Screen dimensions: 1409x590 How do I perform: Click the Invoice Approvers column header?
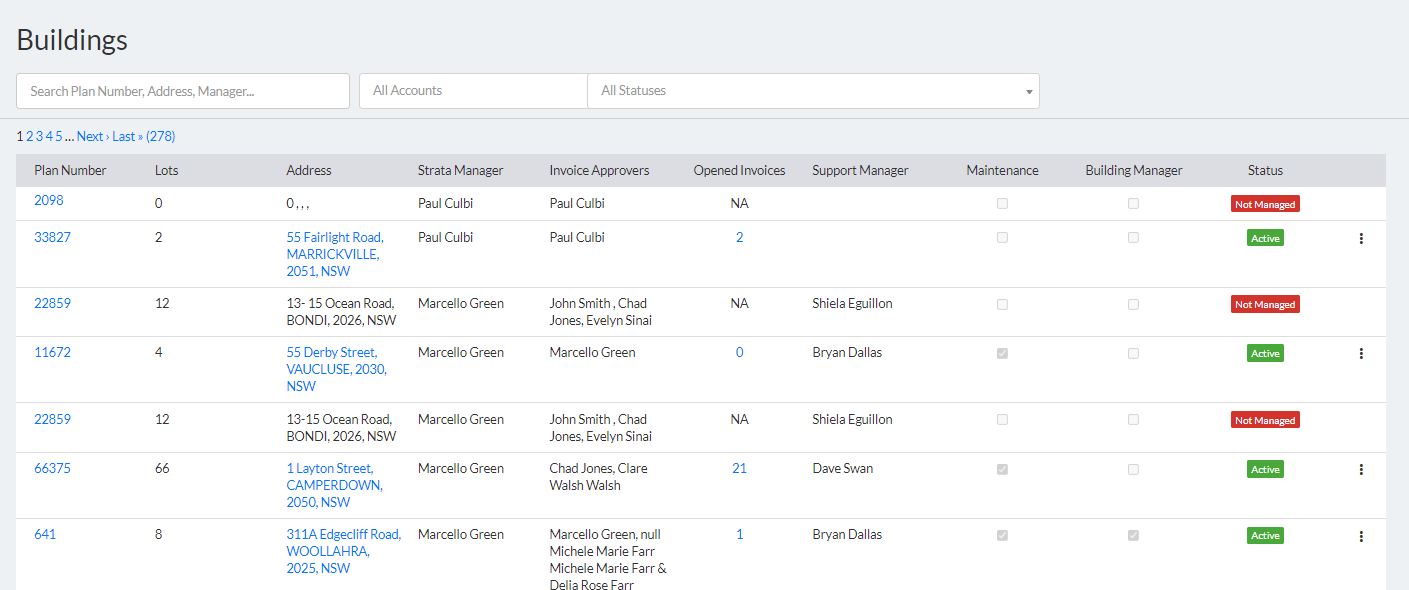pos(599,170)
